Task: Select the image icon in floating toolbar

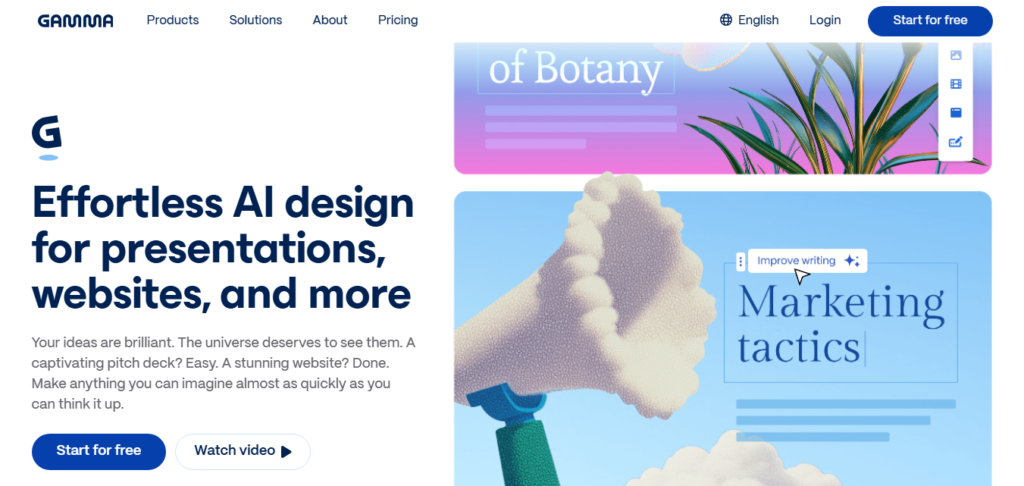Action: (955, 56)
